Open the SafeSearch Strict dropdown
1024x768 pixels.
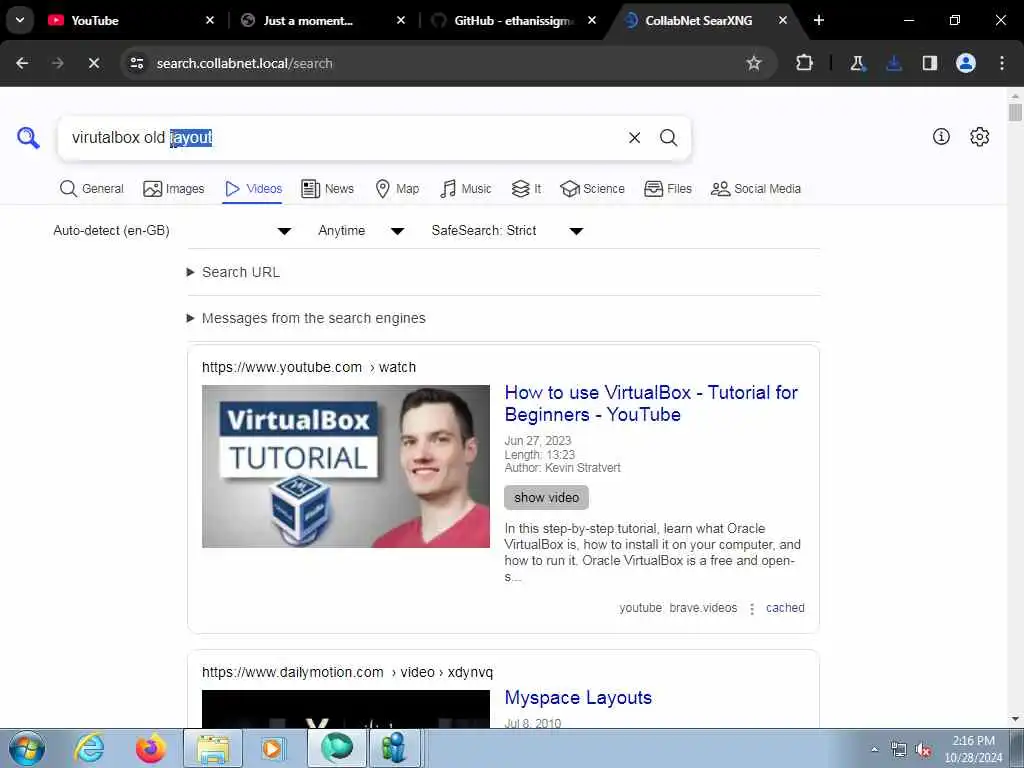pyautogui.click(x=507, y=231)
